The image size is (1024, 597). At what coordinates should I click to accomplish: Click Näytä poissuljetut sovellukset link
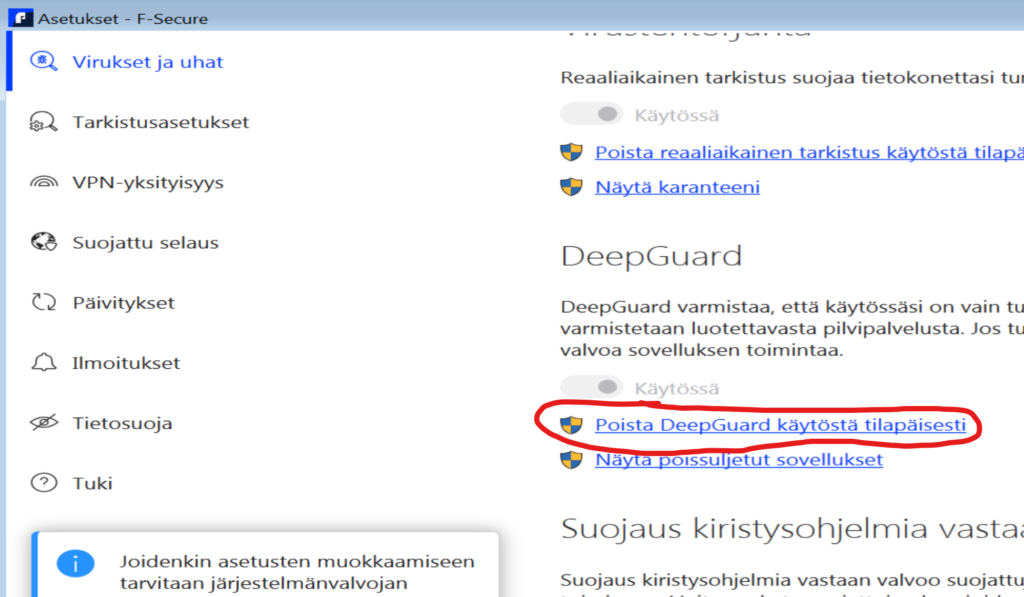738,460
